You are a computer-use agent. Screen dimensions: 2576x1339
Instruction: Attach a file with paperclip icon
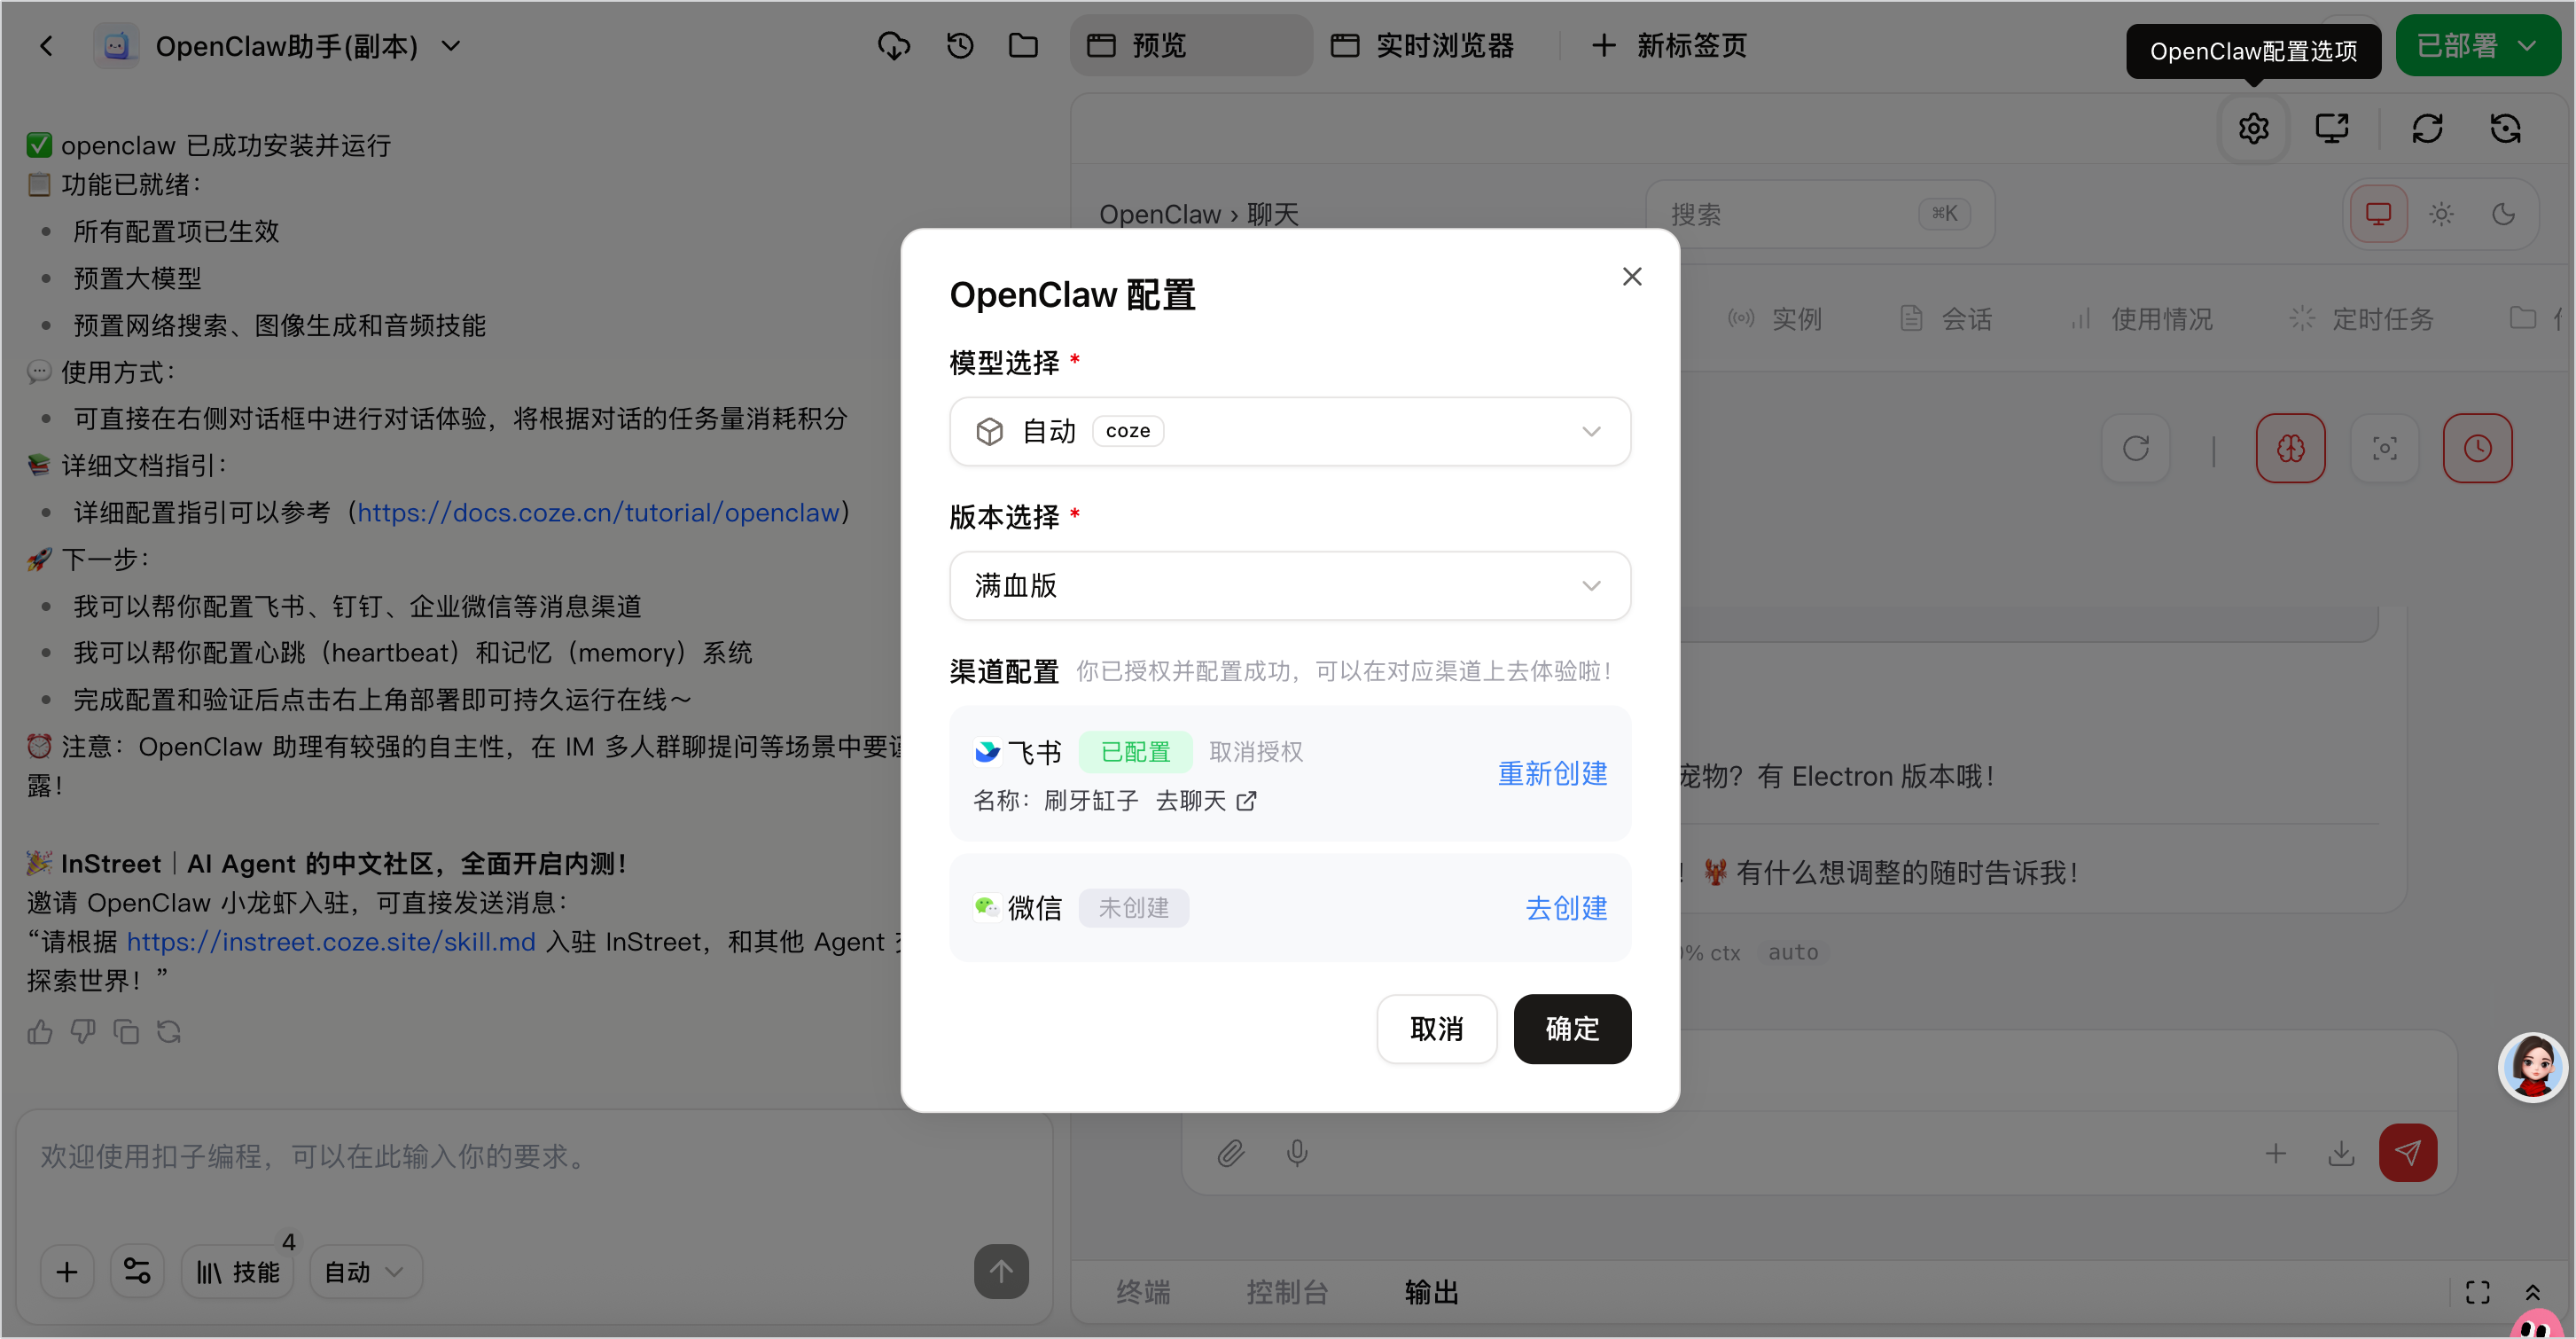click(1230, 1153)
